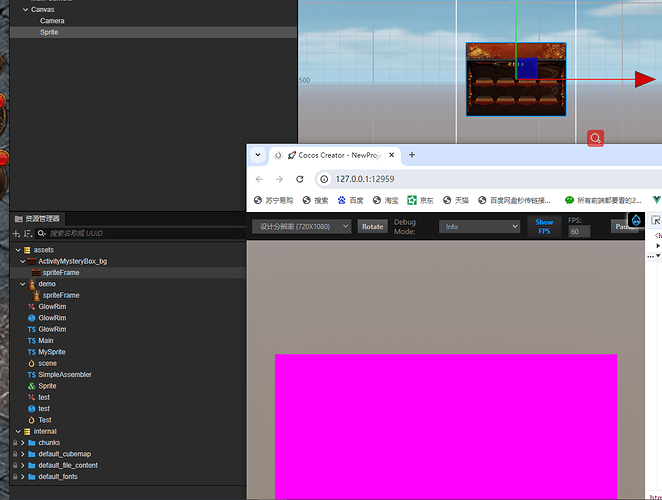This screenshot has width=662, height=500.
Task: Add a new asset with plus icon
Action: [16, 234]
